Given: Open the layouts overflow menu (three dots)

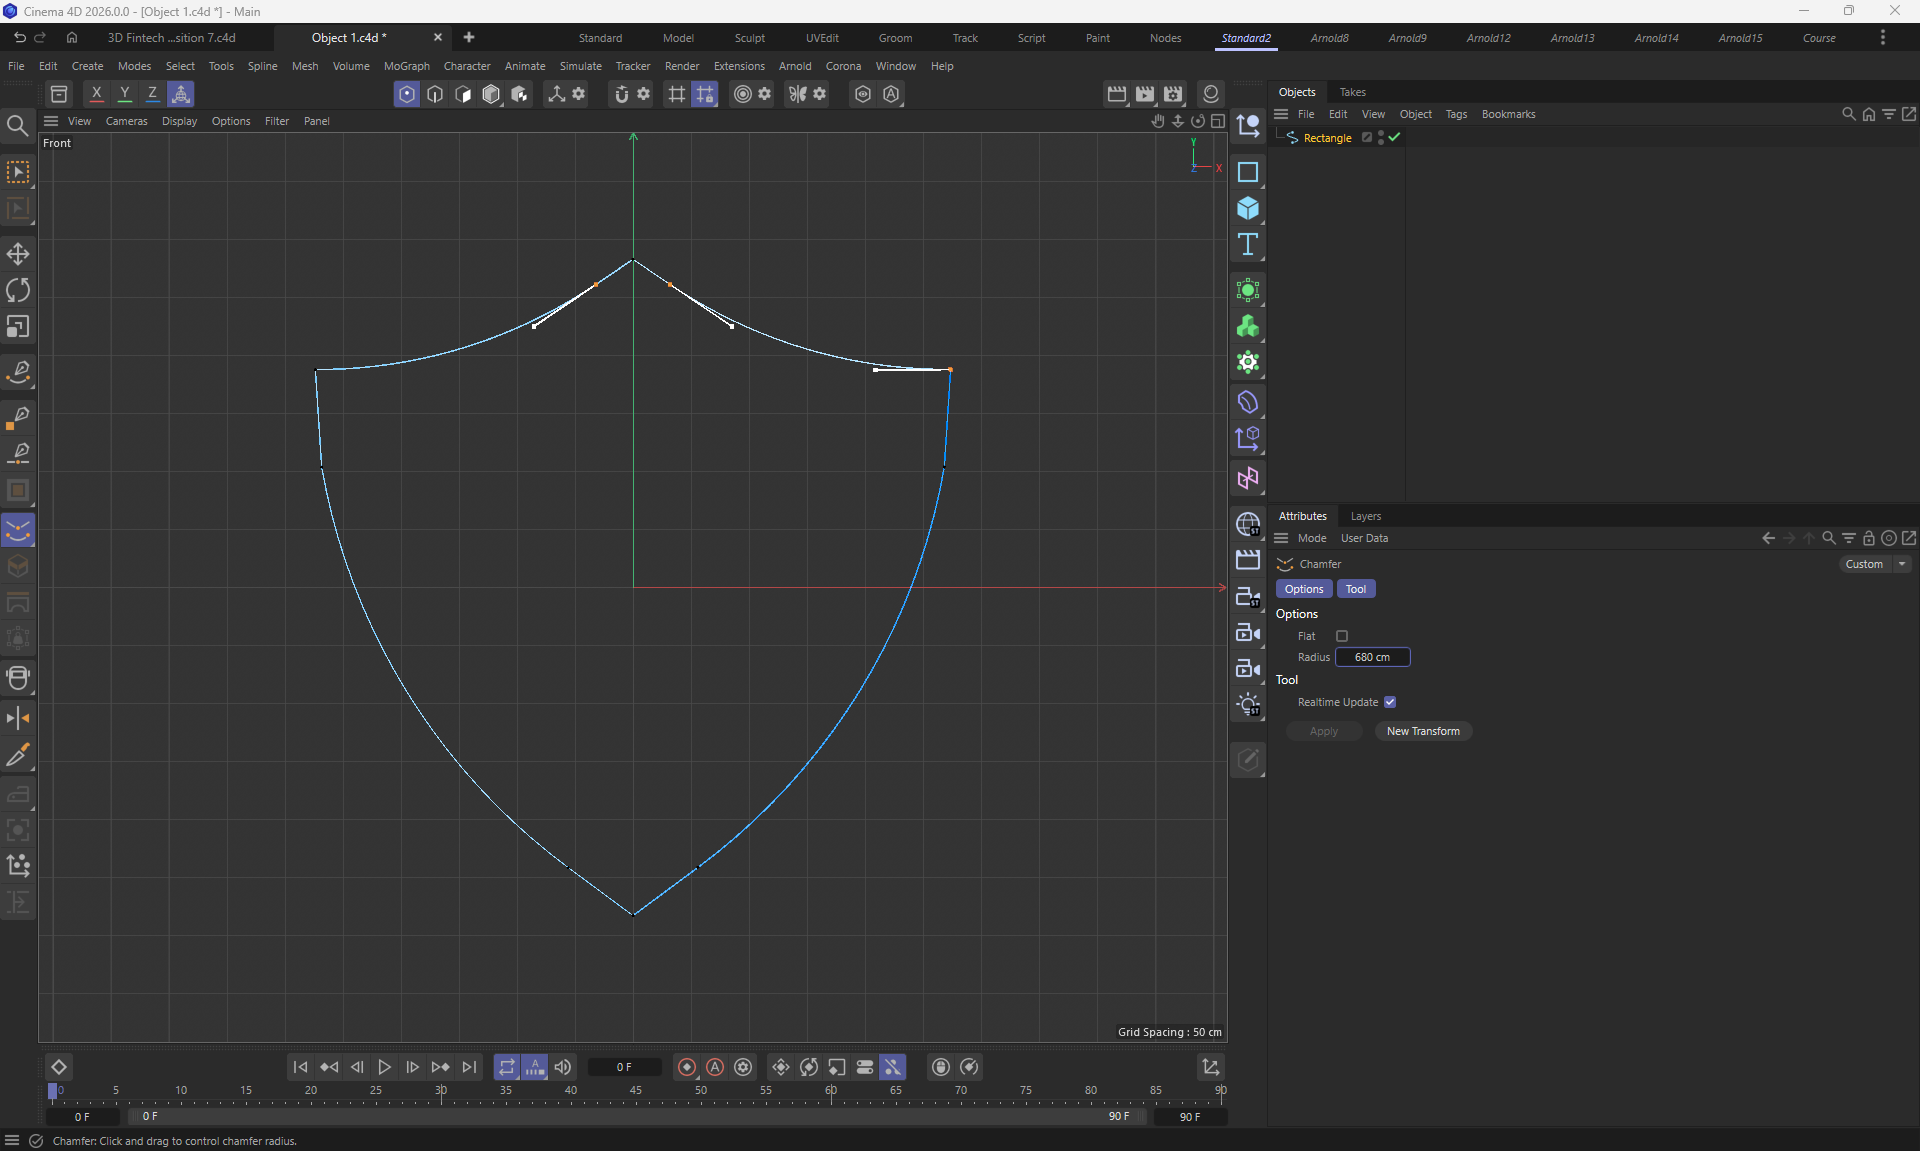Looking at the screenshot, I should pyautogui.click(x=1883, y=38).
